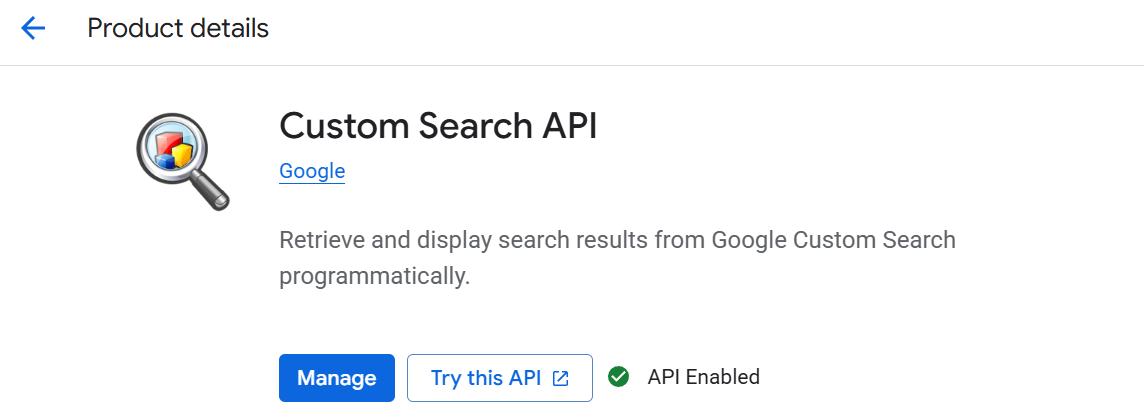1144x409 pixels.
Task: Click the word "API" in the product title
Action: (570, 127)
